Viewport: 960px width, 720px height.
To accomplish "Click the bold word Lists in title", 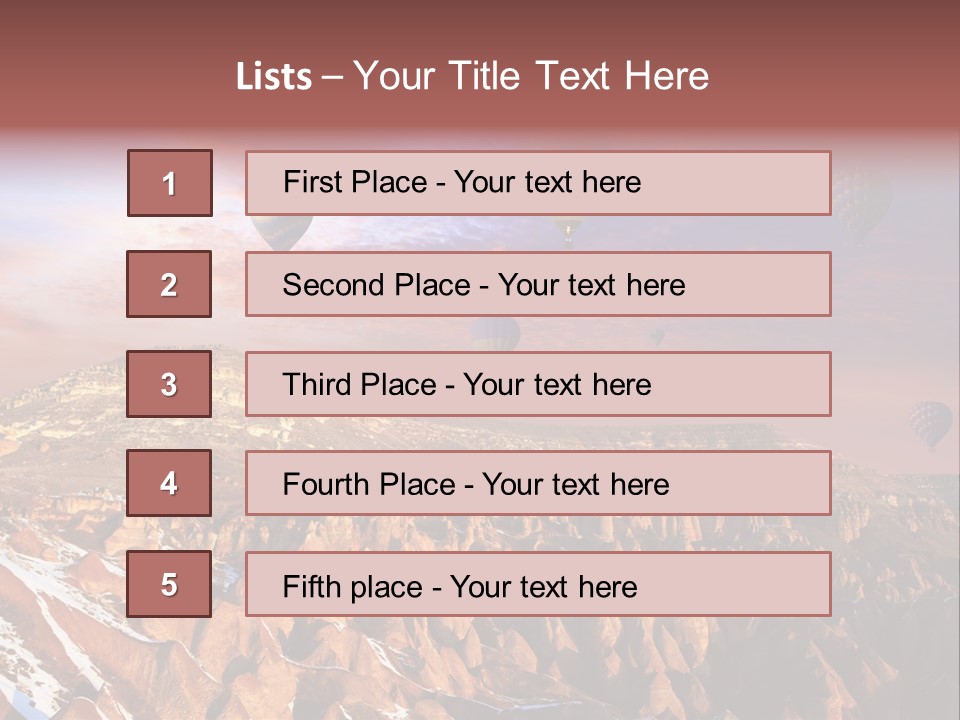I will pyautogui.click(x=274, y=77).
